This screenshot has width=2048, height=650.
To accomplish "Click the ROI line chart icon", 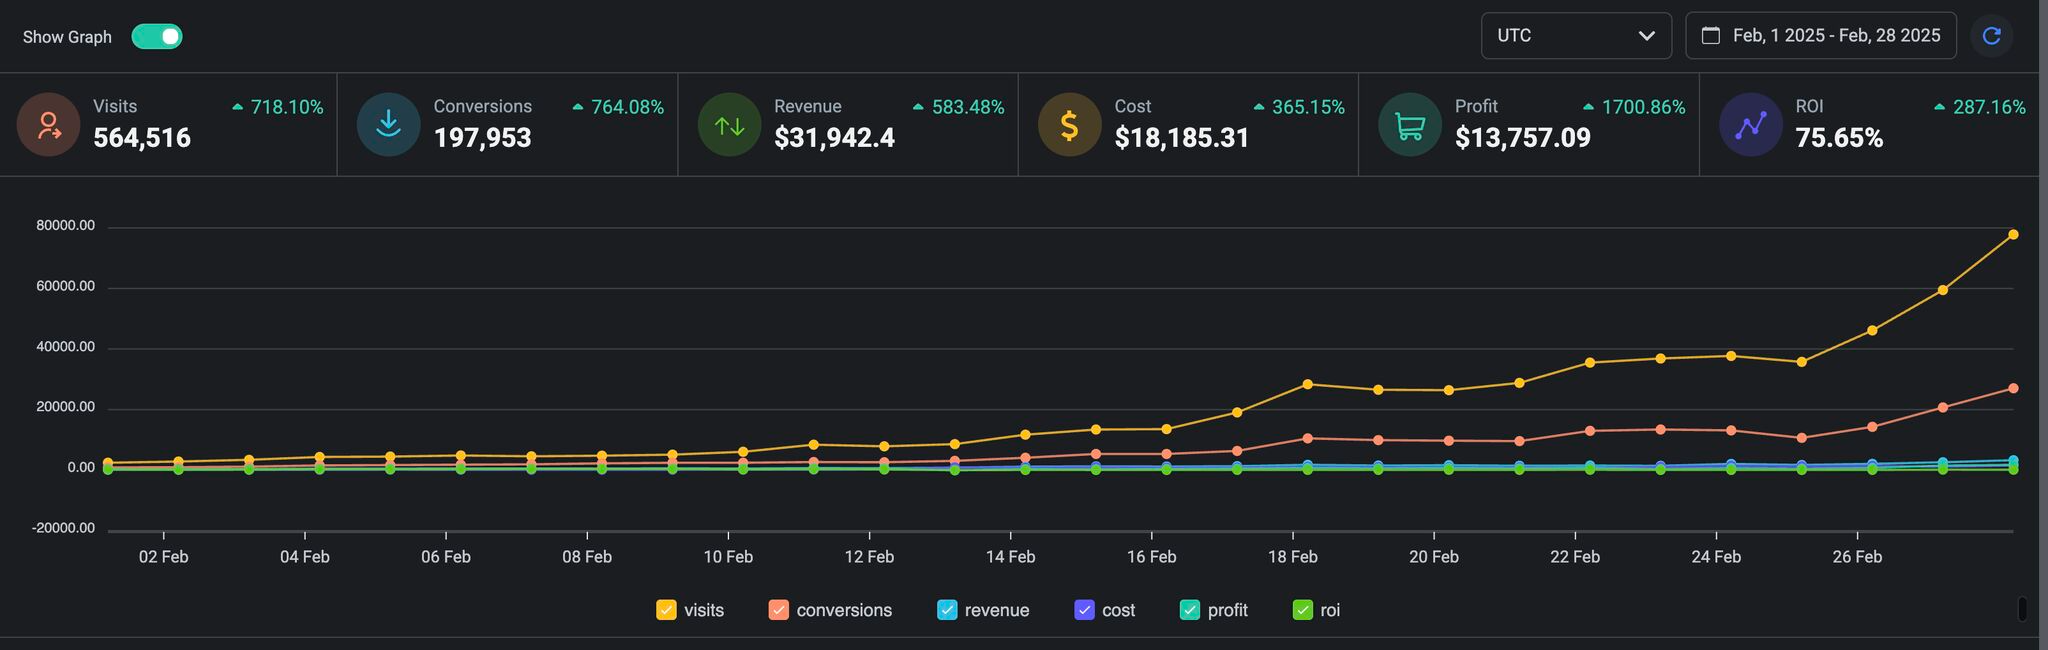I will pos(1750,125).
